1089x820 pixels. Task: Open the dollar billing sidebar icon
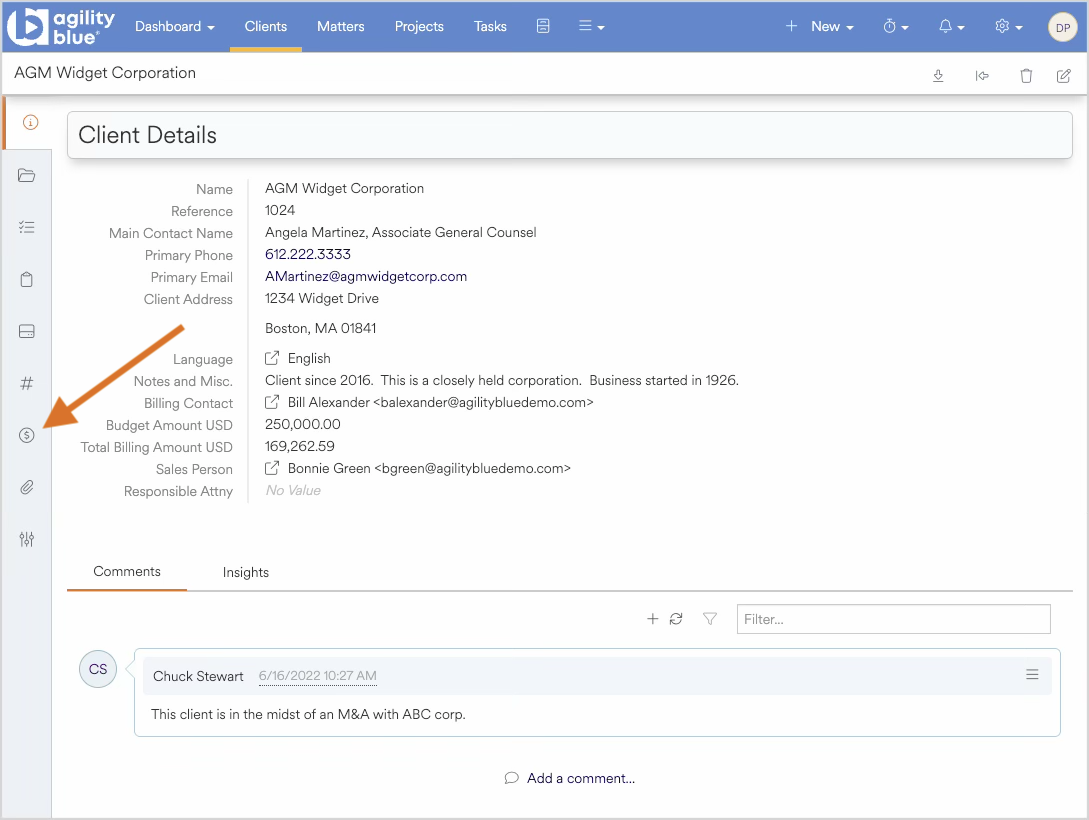pos(26,435)
